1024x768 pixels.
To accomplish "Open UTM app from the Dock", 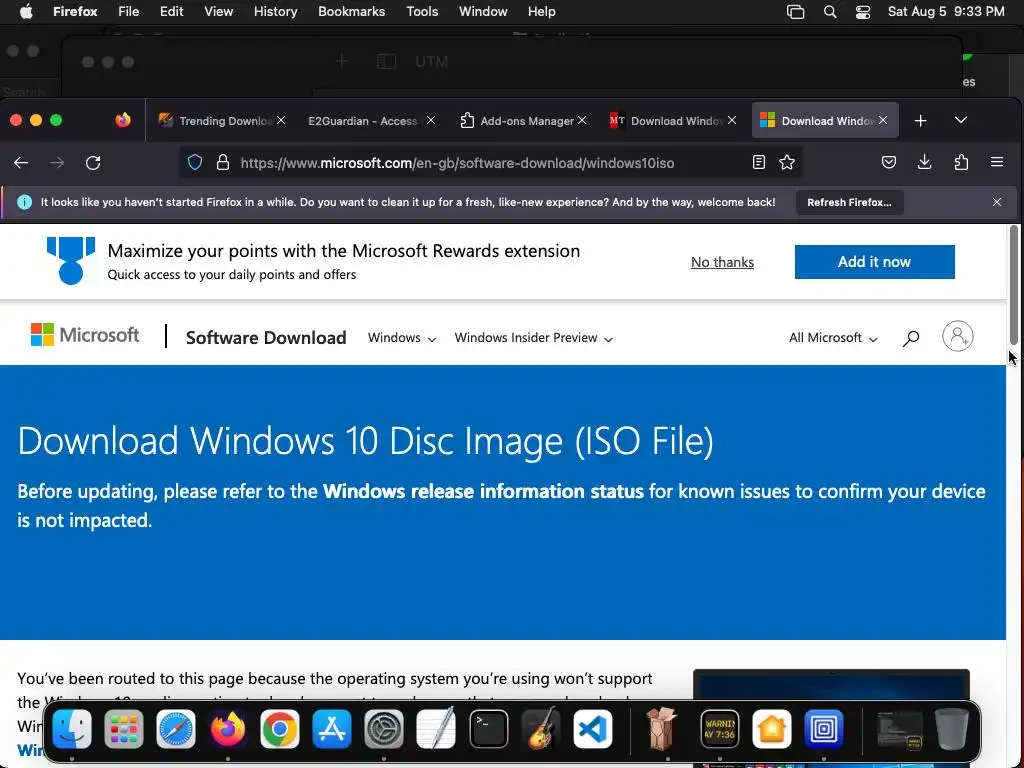I will 824,729.
